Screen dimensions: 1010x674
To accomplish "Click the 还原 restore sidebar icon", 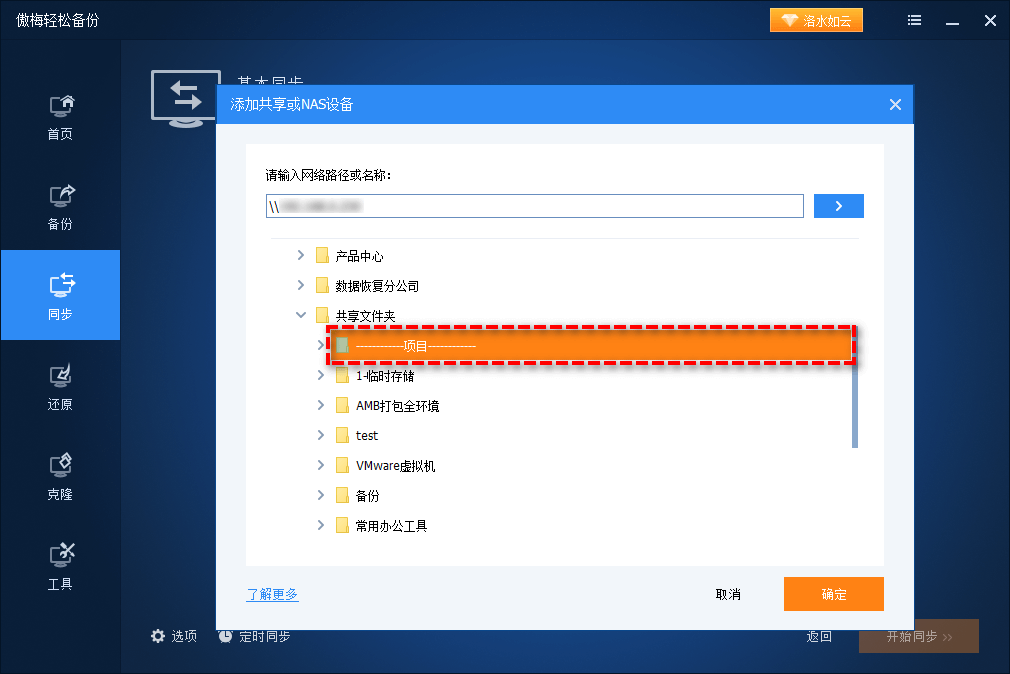I will (x=60, y=376).
